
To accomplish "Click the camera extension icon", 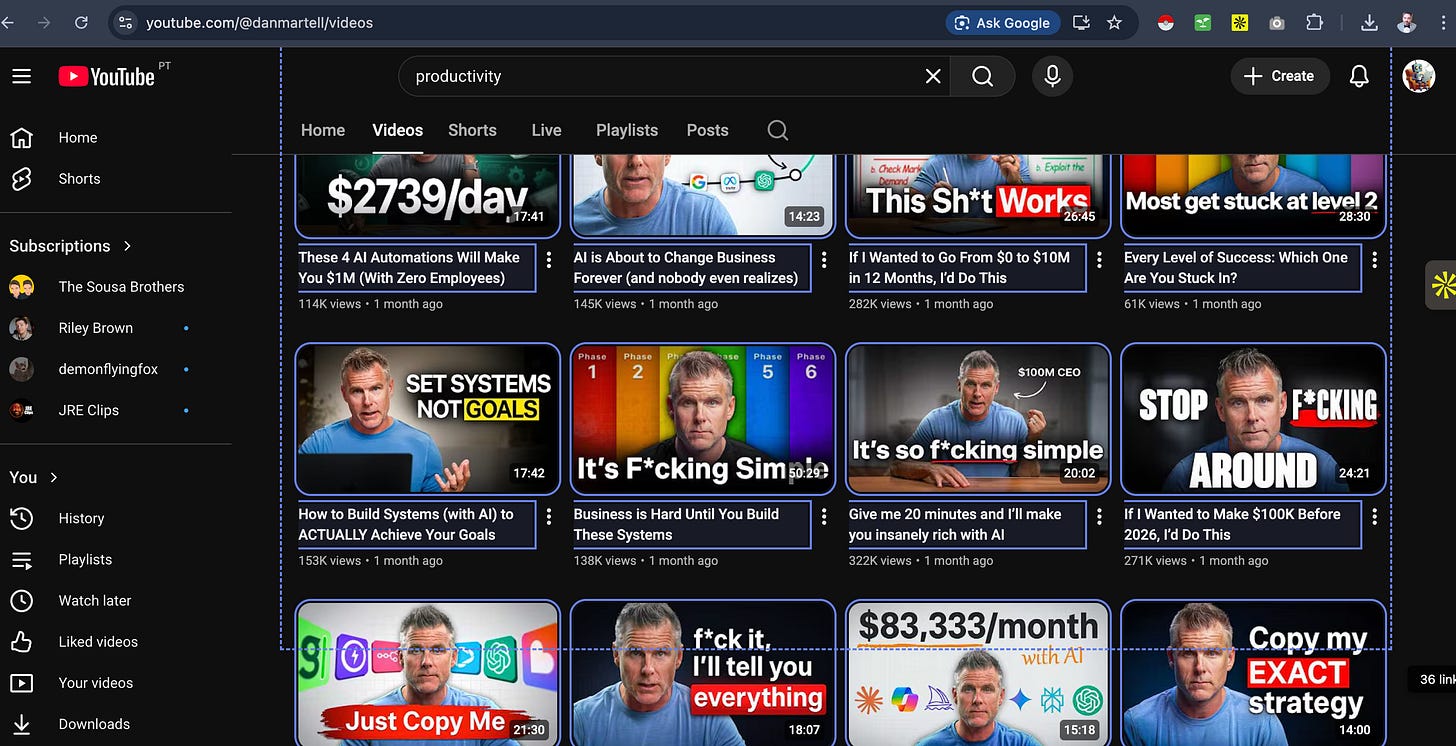I will 1277,22.
